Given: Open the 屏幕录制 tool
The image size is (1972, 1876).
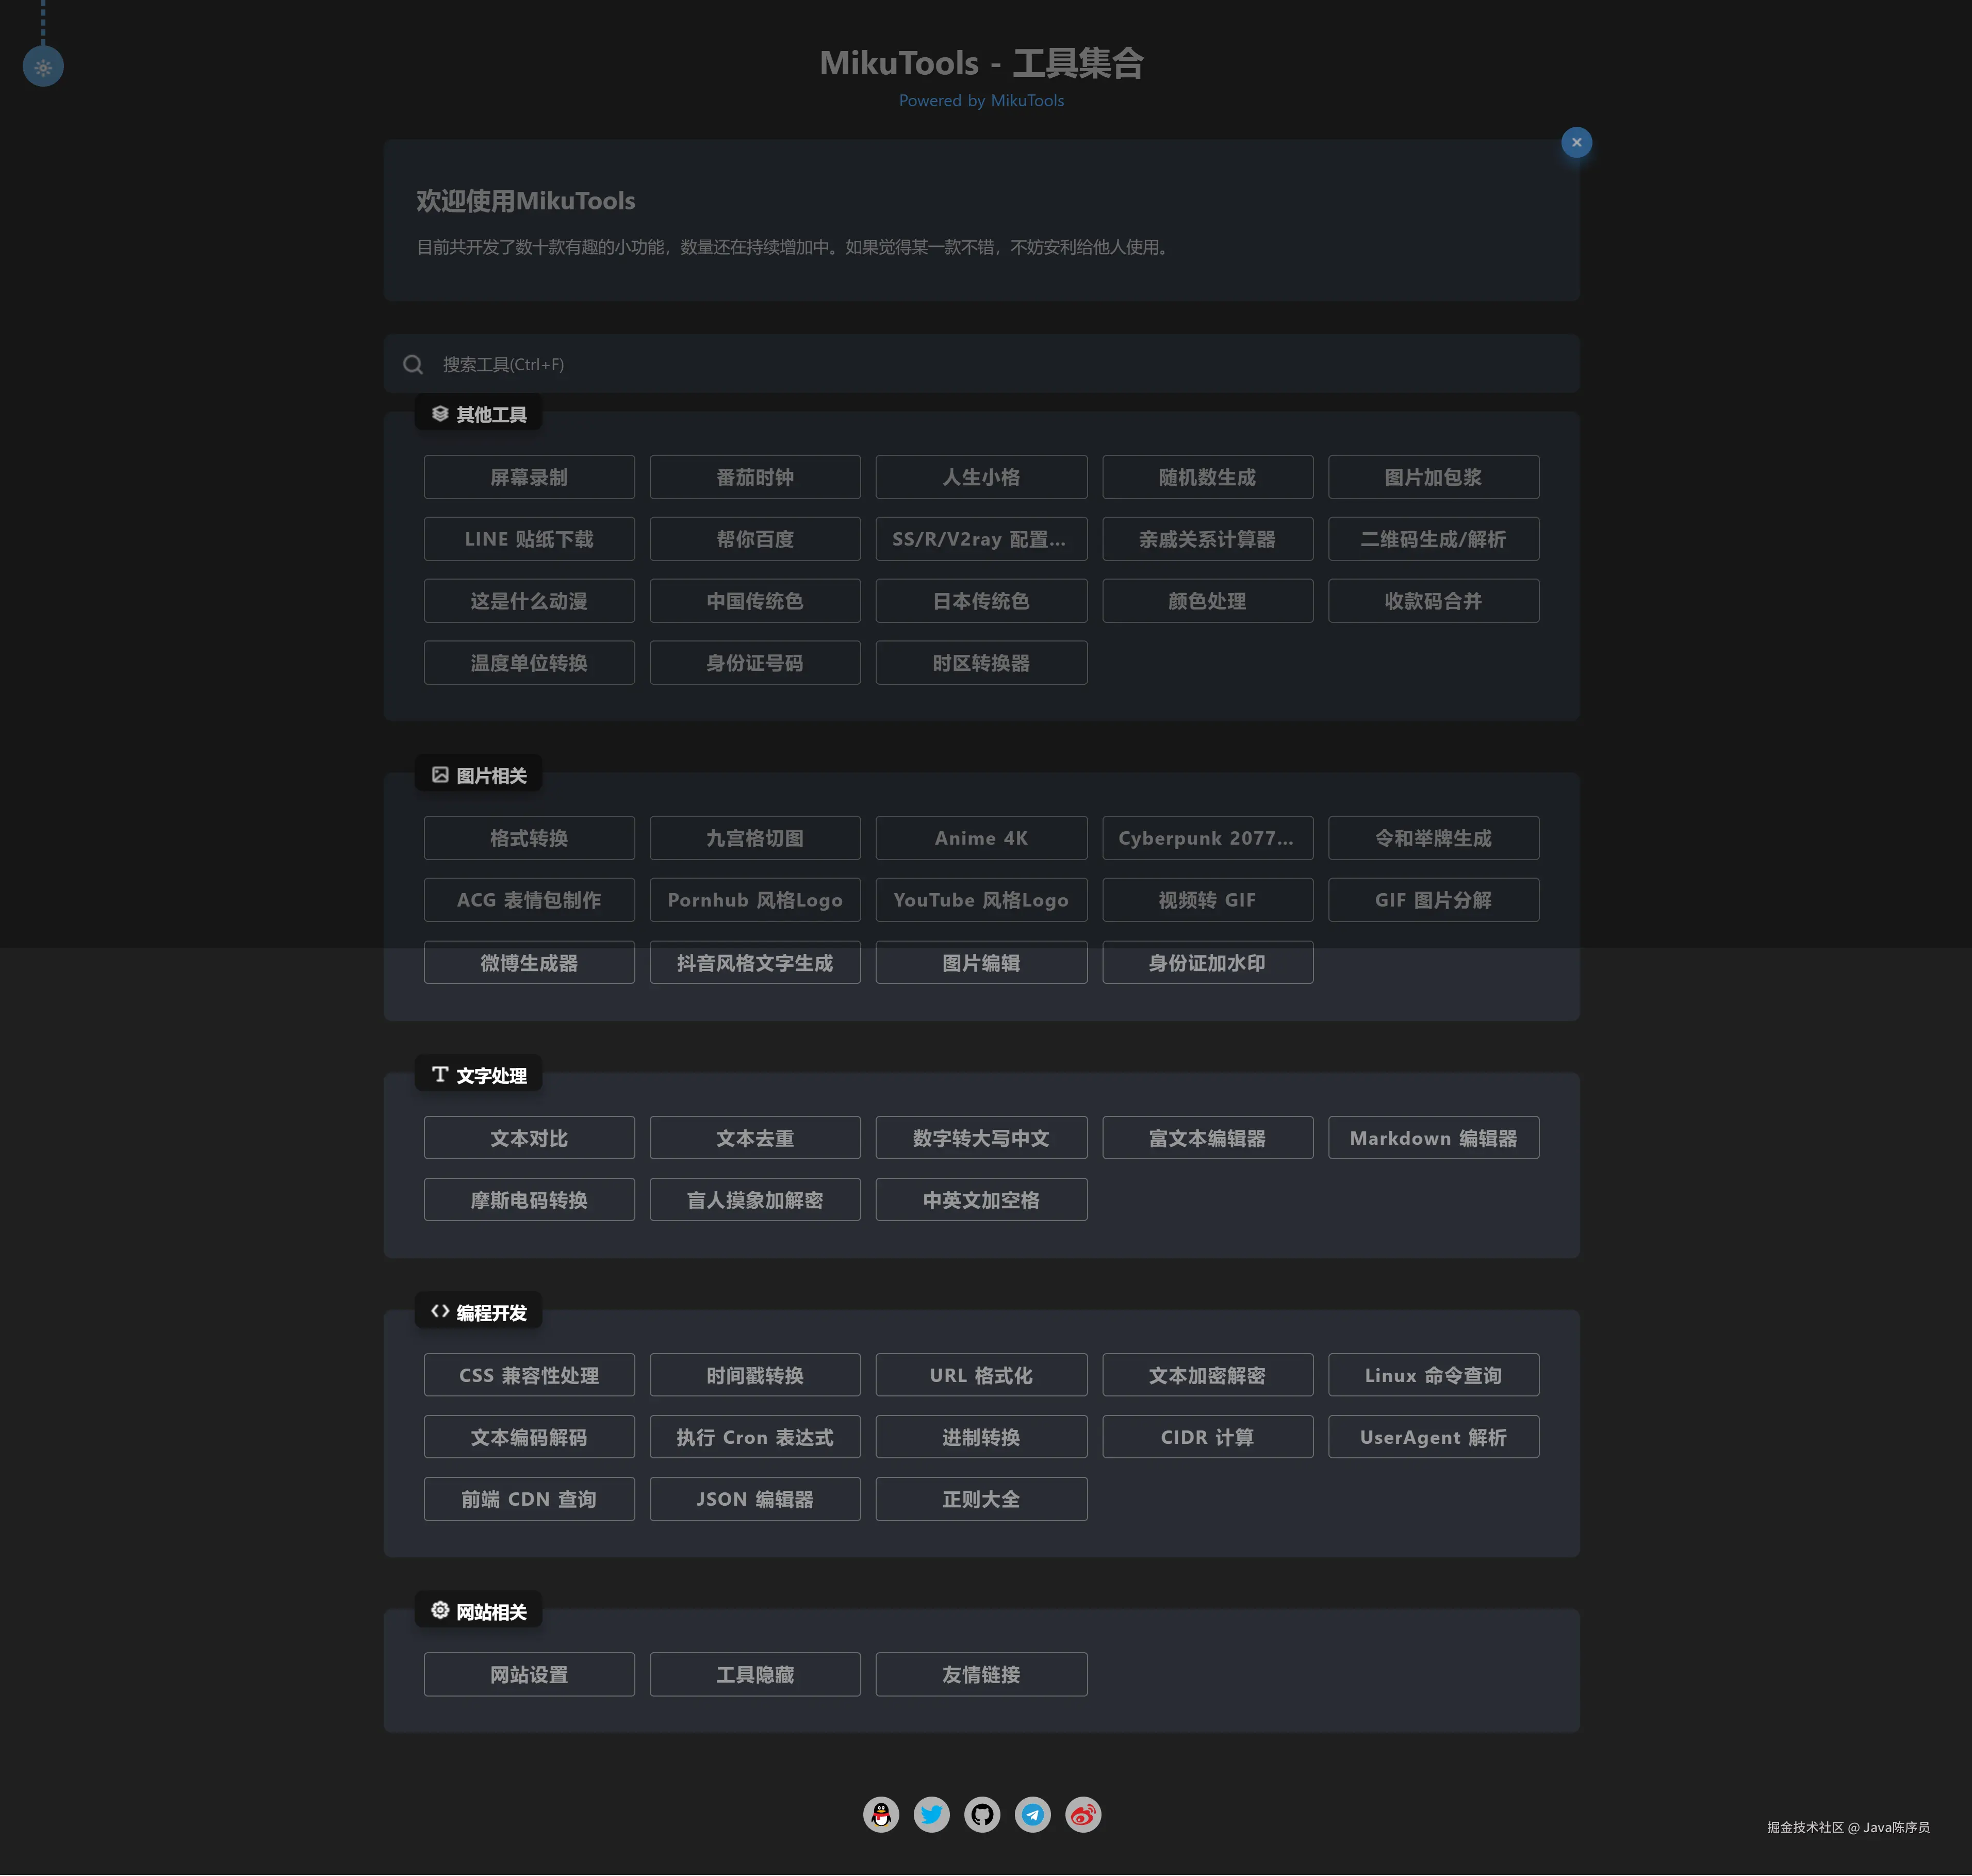Looking at the screenshot, I should pyautogui.click(x=528, y=477).
